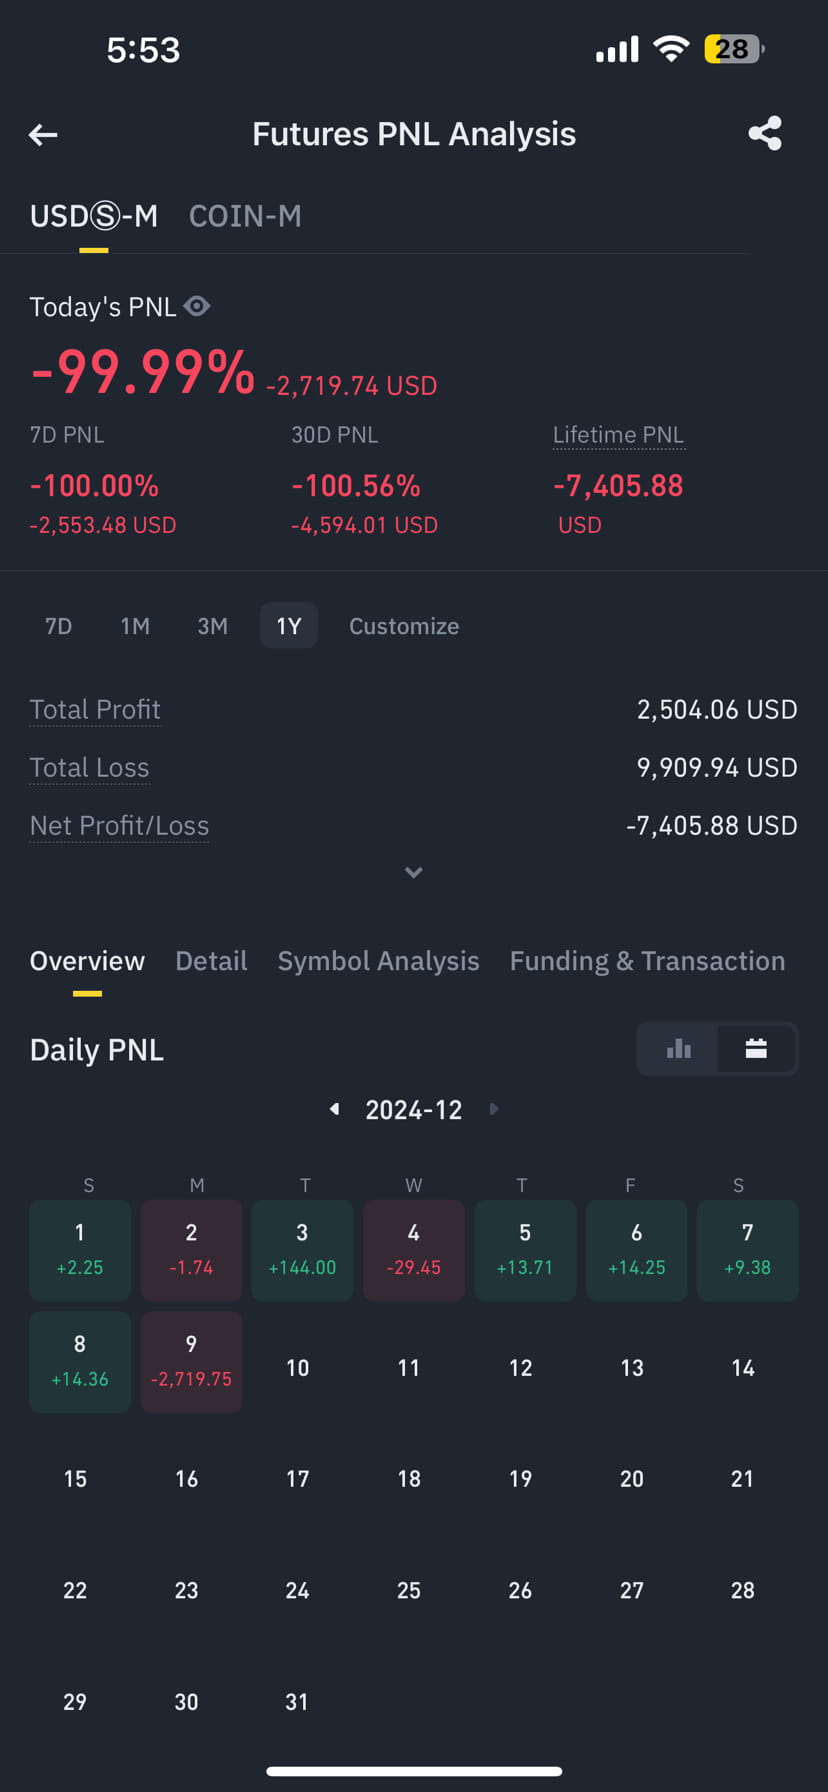Open the Symbol Analysis tab
The height and width of the screenshot is (1792, 828).
[378, 961]
